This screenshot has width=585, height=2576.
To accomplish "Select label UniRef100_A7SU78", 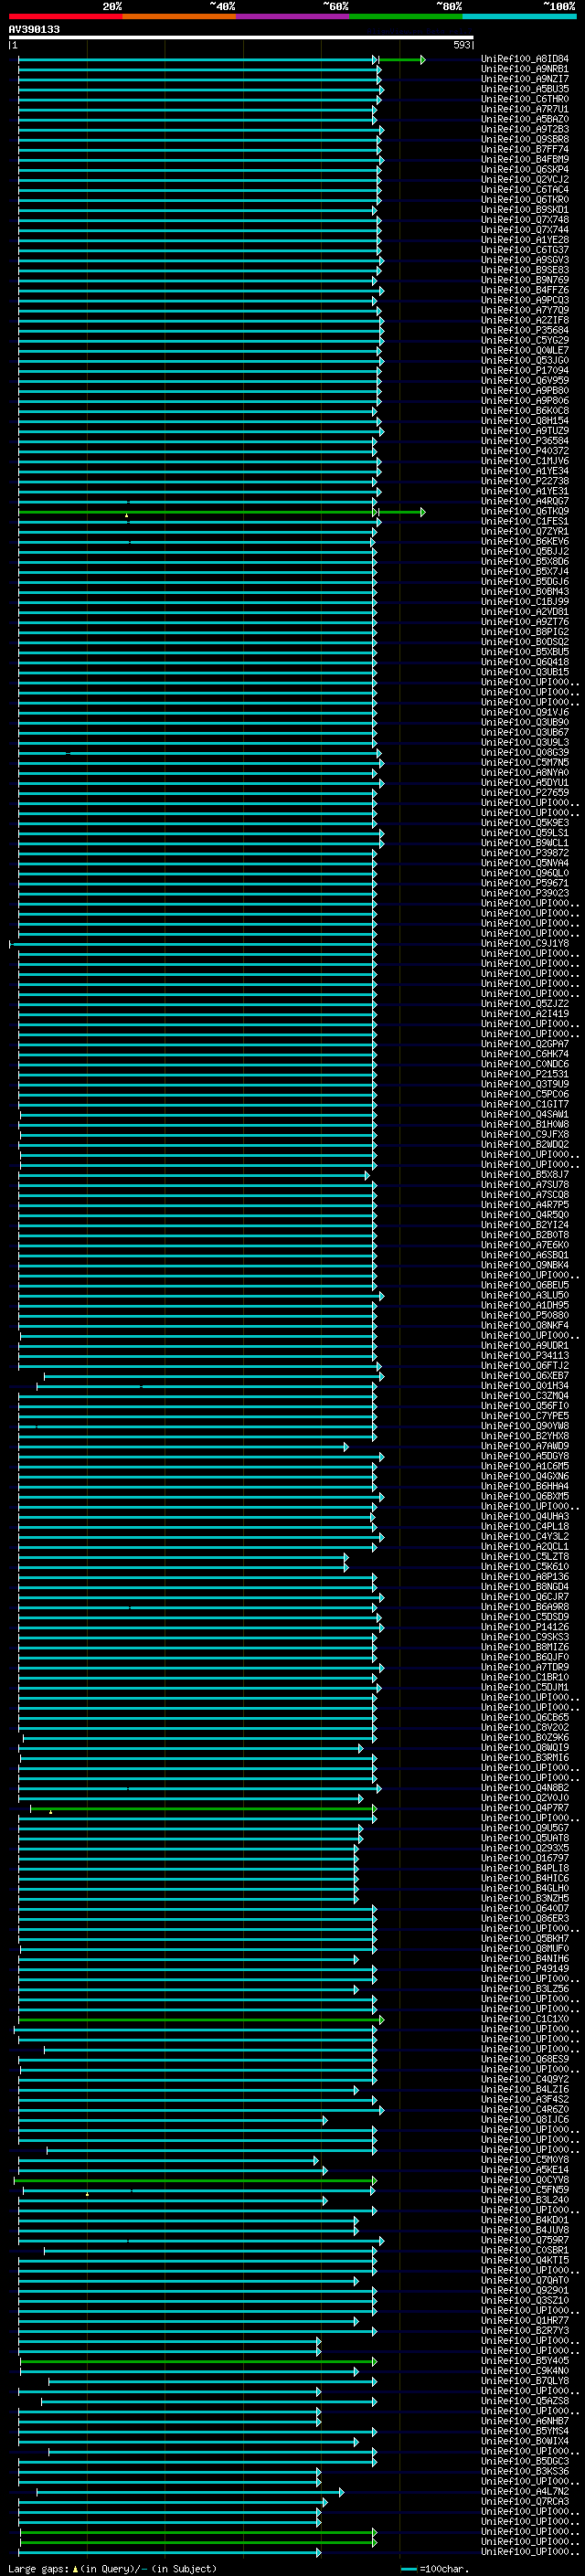I will [525, 1185].
